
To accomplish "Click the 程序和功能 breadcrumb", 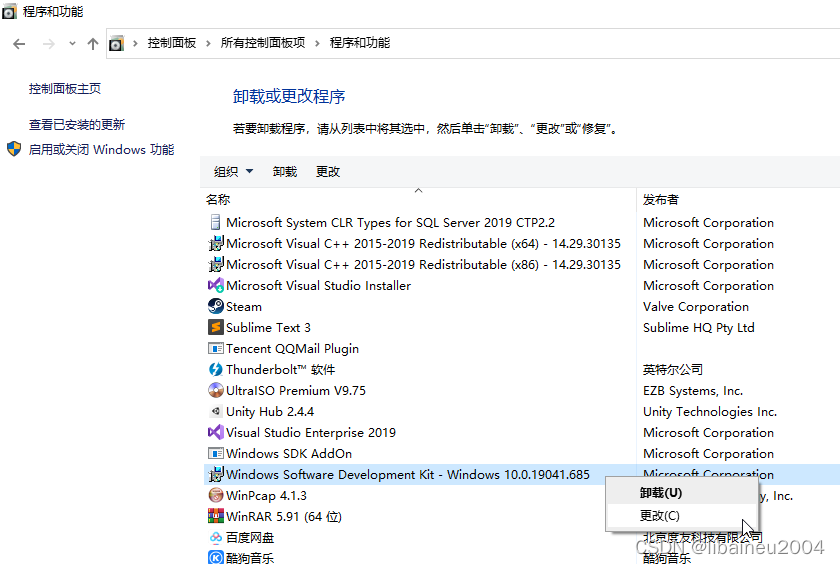I will click(x=360, y=43).
